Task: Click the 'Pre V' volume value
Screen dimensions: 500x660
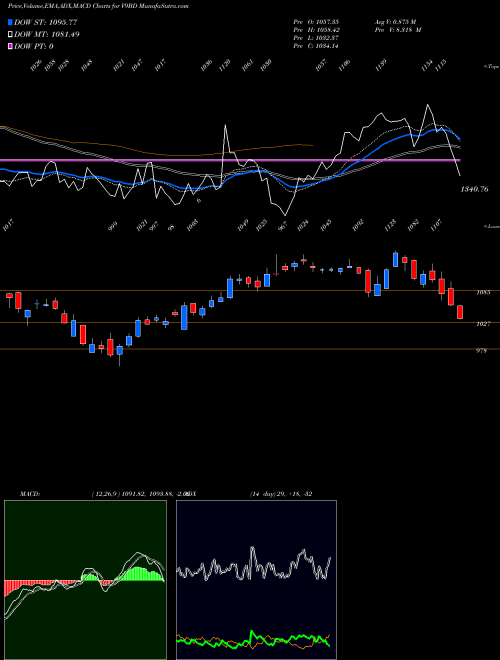Action: pos(398,30)
